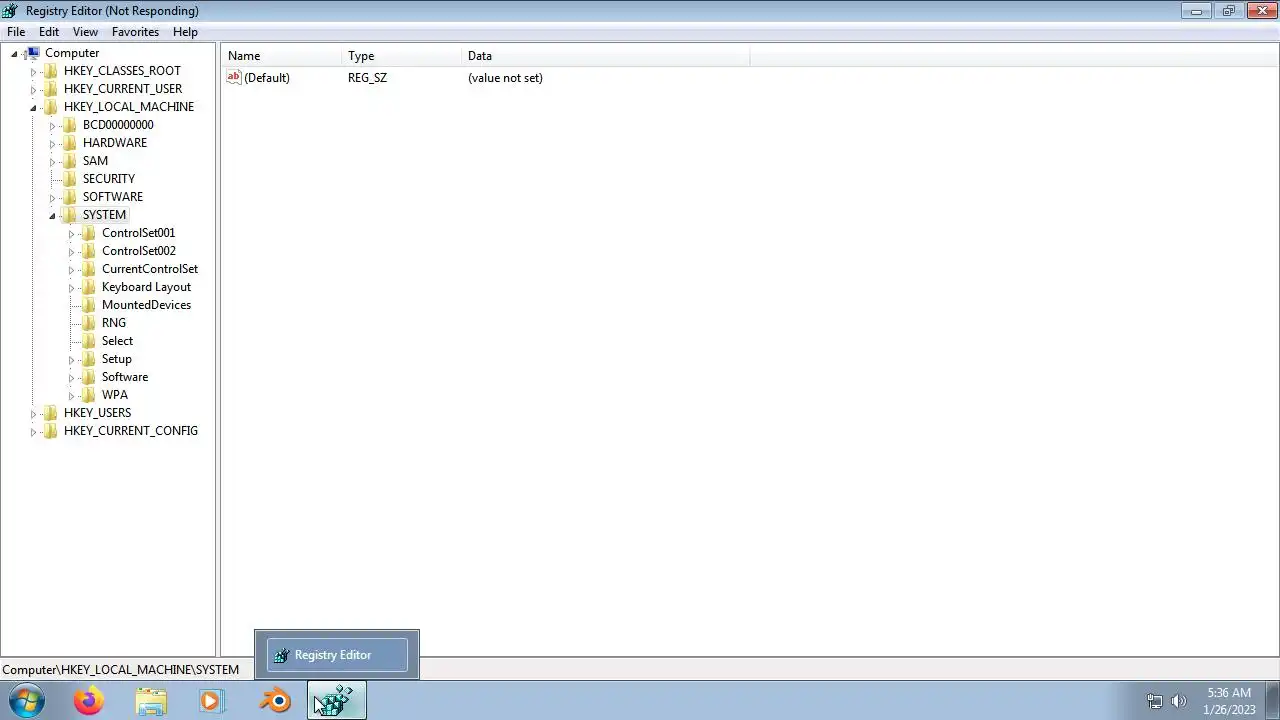Open the network tray icon
The height and width of the screenshot is (720, 1280).
pyautogui.click(x=1155, y=701)
